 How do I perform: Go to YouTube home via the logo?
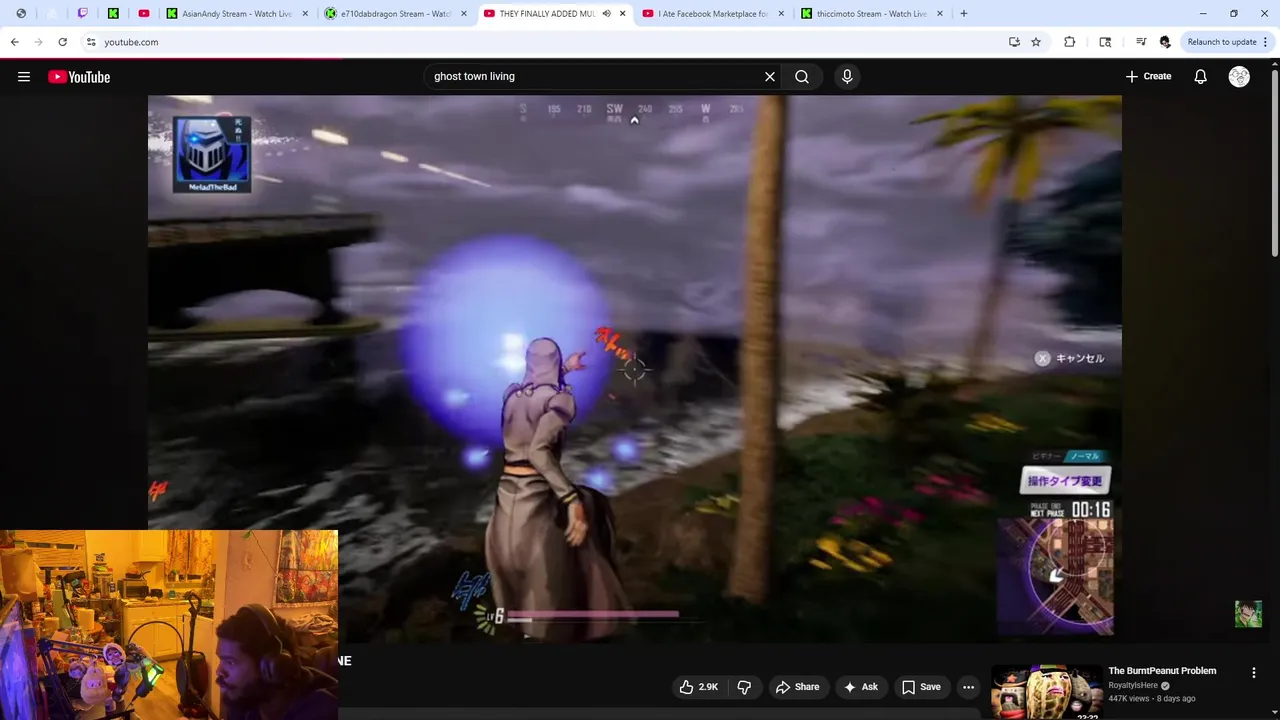[x=79, y=77]
